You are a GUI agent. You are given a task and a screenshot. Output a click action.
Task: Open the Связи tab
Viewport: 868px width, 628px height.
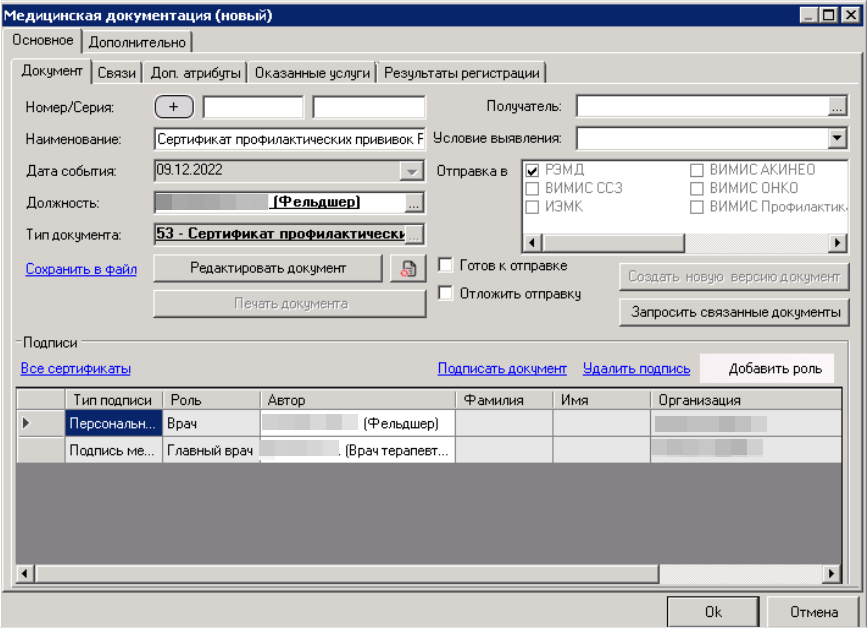(x=116, y=73)
